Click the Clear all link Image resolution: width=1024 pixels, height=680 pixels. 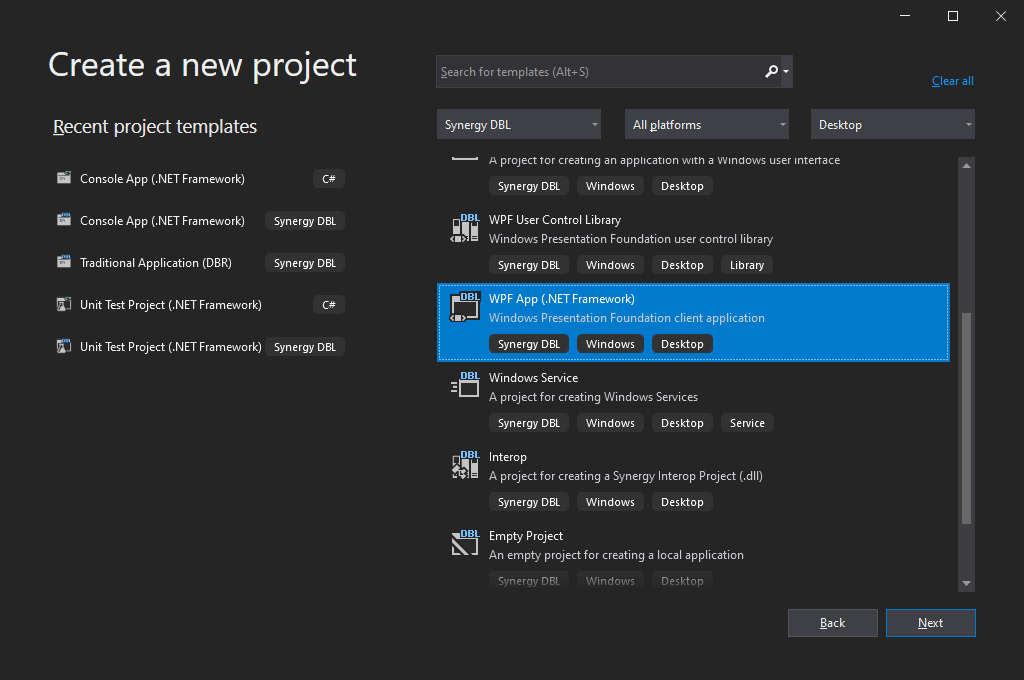(952, 81)
